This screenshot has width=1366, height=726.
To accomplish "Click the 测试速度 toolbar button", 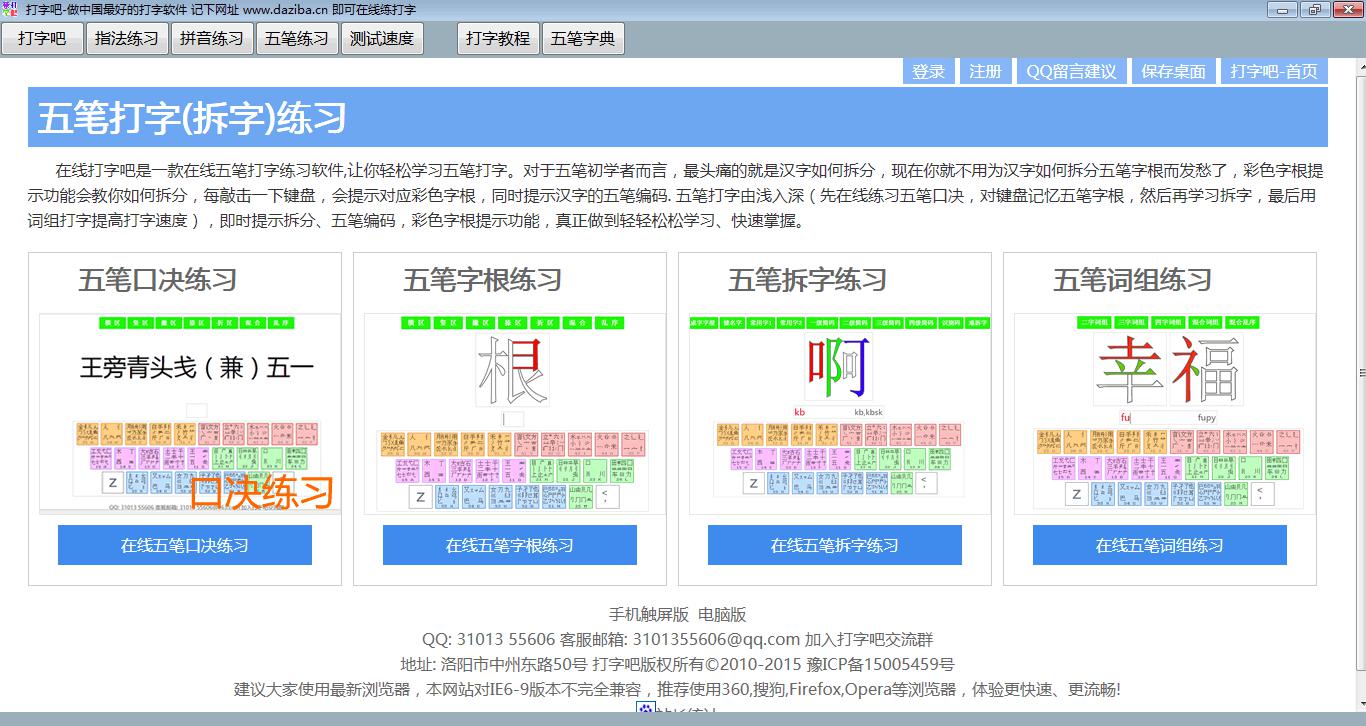I will pyautogui.click(x=382, y=39).
